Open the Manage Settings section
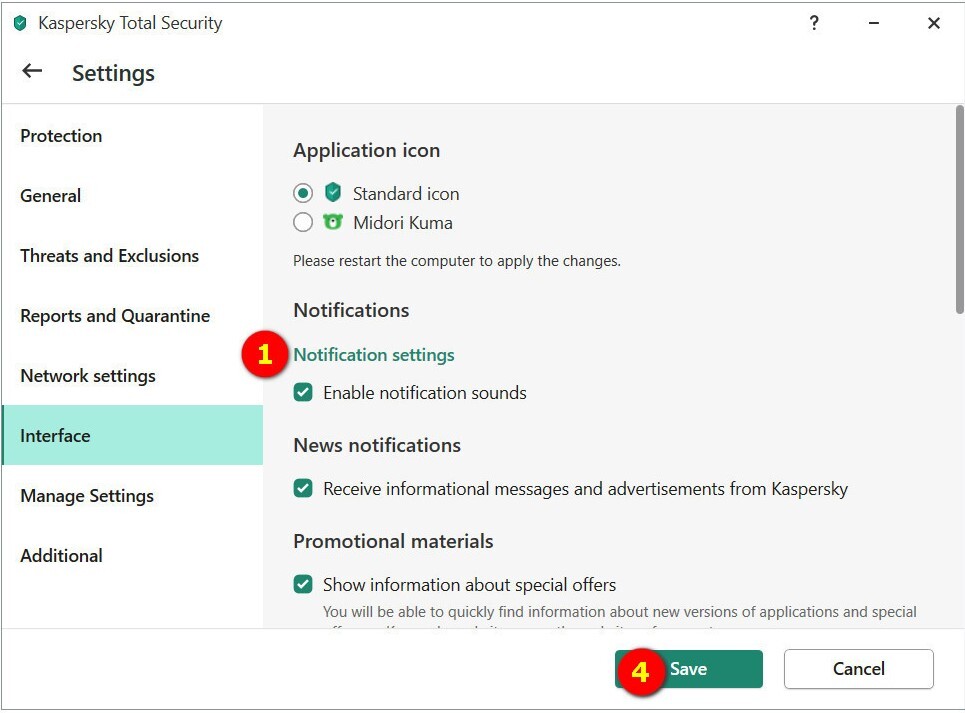Viewport: 965px width, 713px height. (x=132, y=495)
